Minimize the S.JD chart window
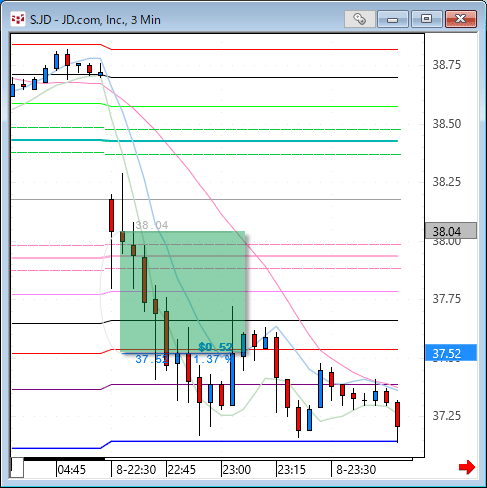The width and height of the screenshot is (487, 488). click(x=393, y=19)
